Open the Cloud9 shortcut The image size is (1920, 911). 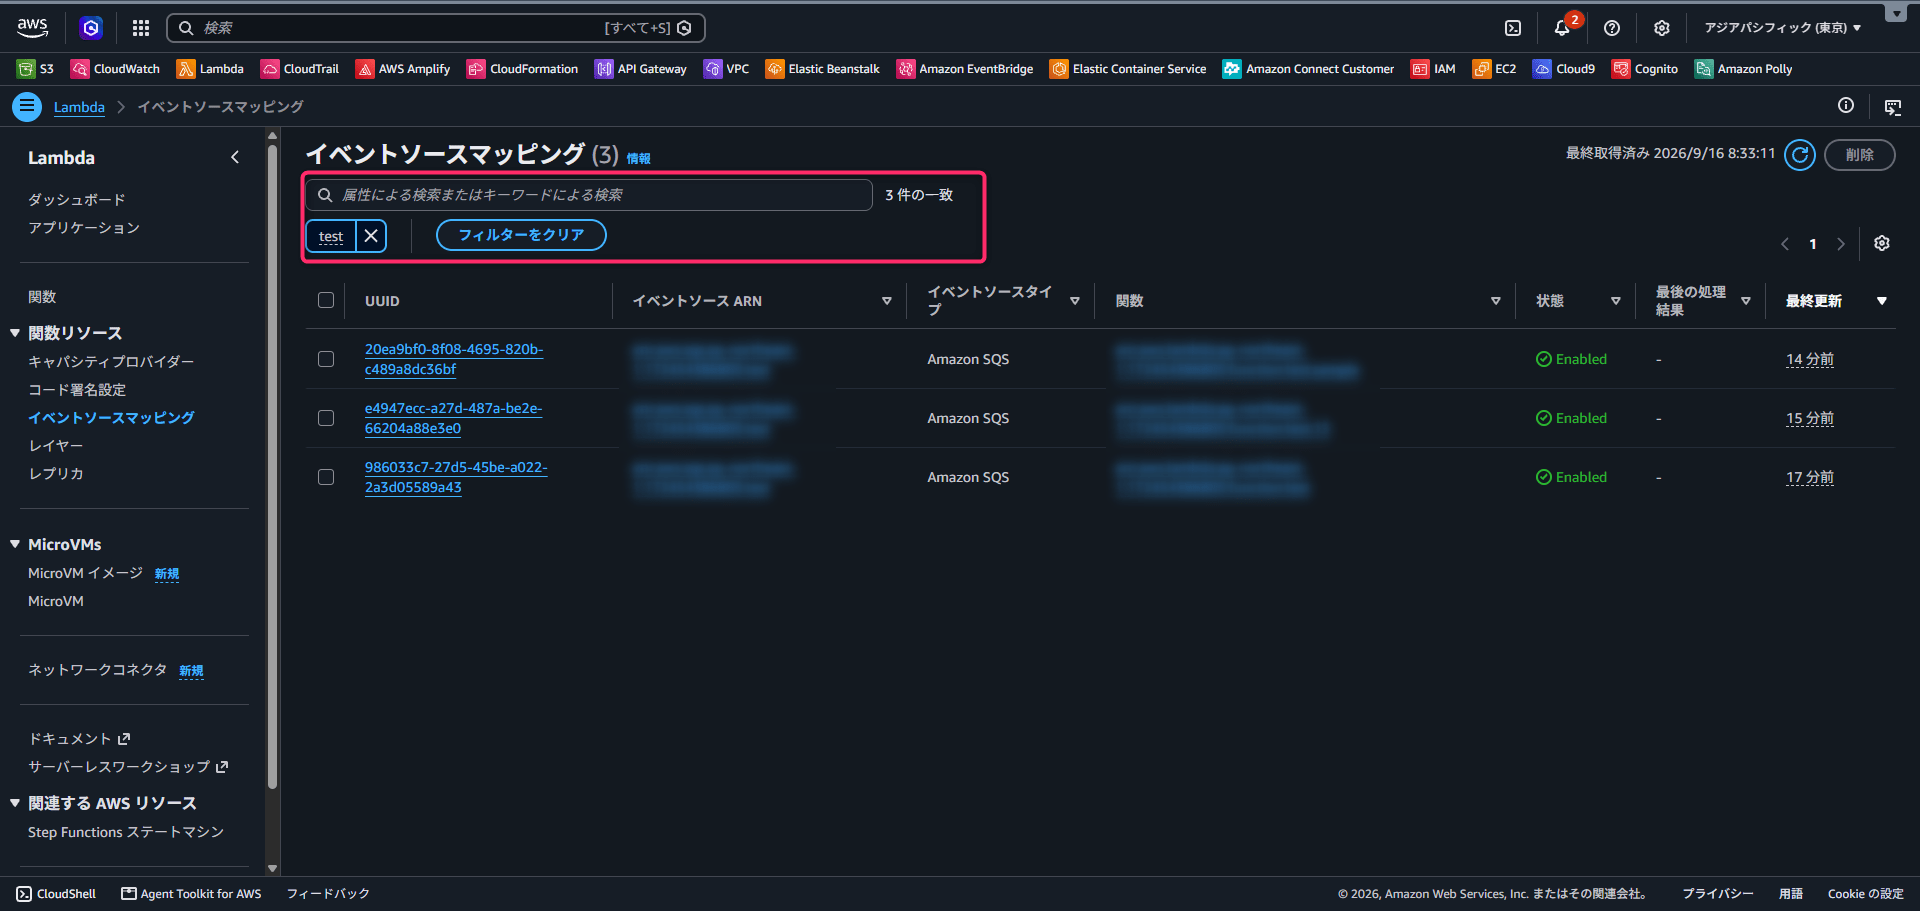point(1564,69)
